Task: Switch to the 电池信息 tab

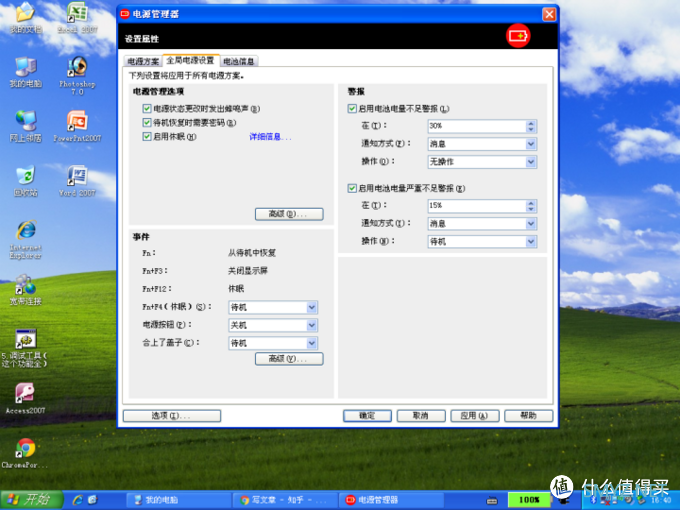Action: coord(239,62)
